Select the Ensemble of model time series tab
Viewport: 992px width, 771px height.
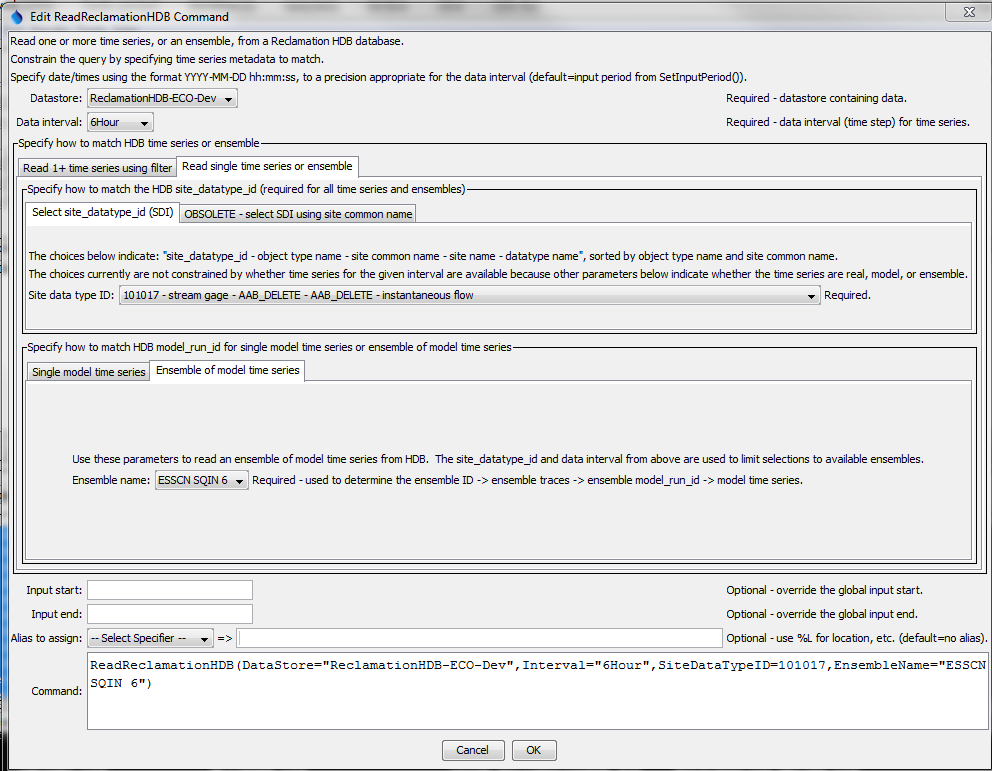[227, 369]
